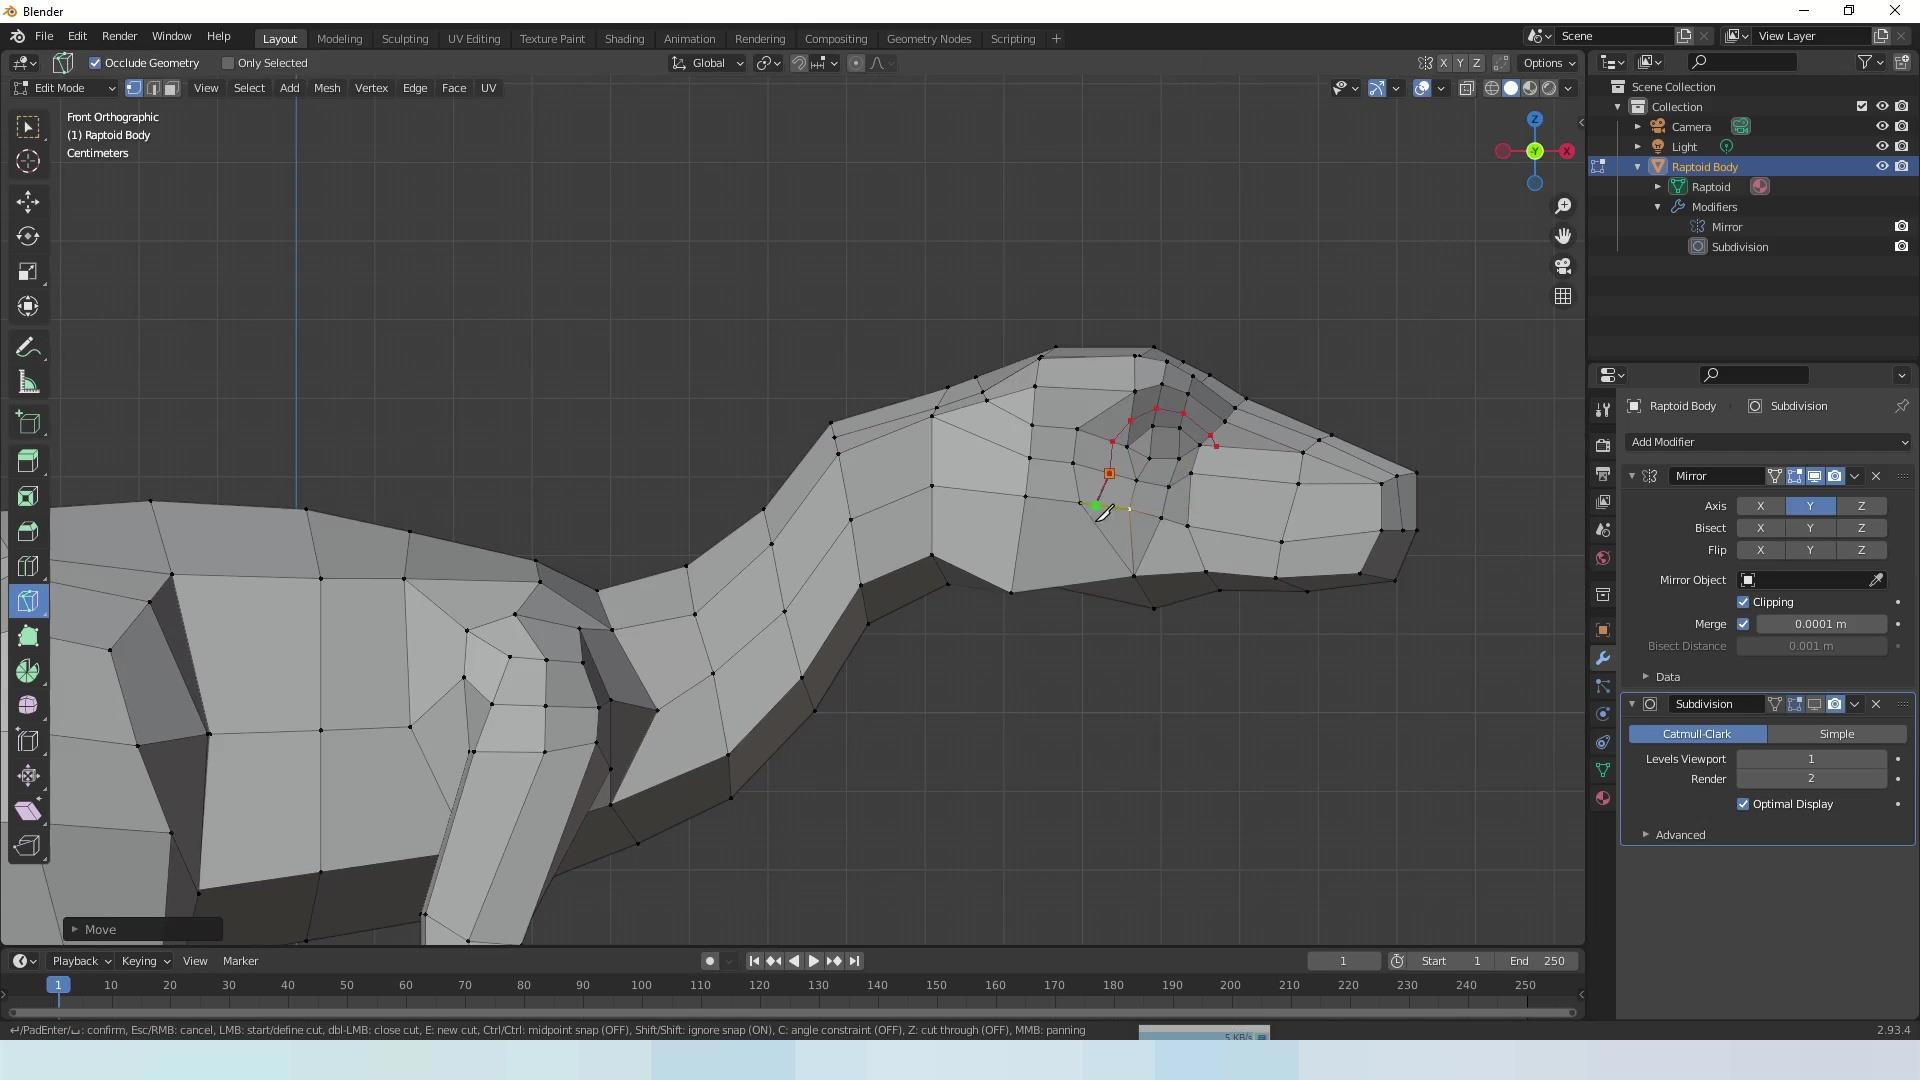Open the Add Modifier dropdown
The image size is (1920, 1080).
click(1767, 442)
